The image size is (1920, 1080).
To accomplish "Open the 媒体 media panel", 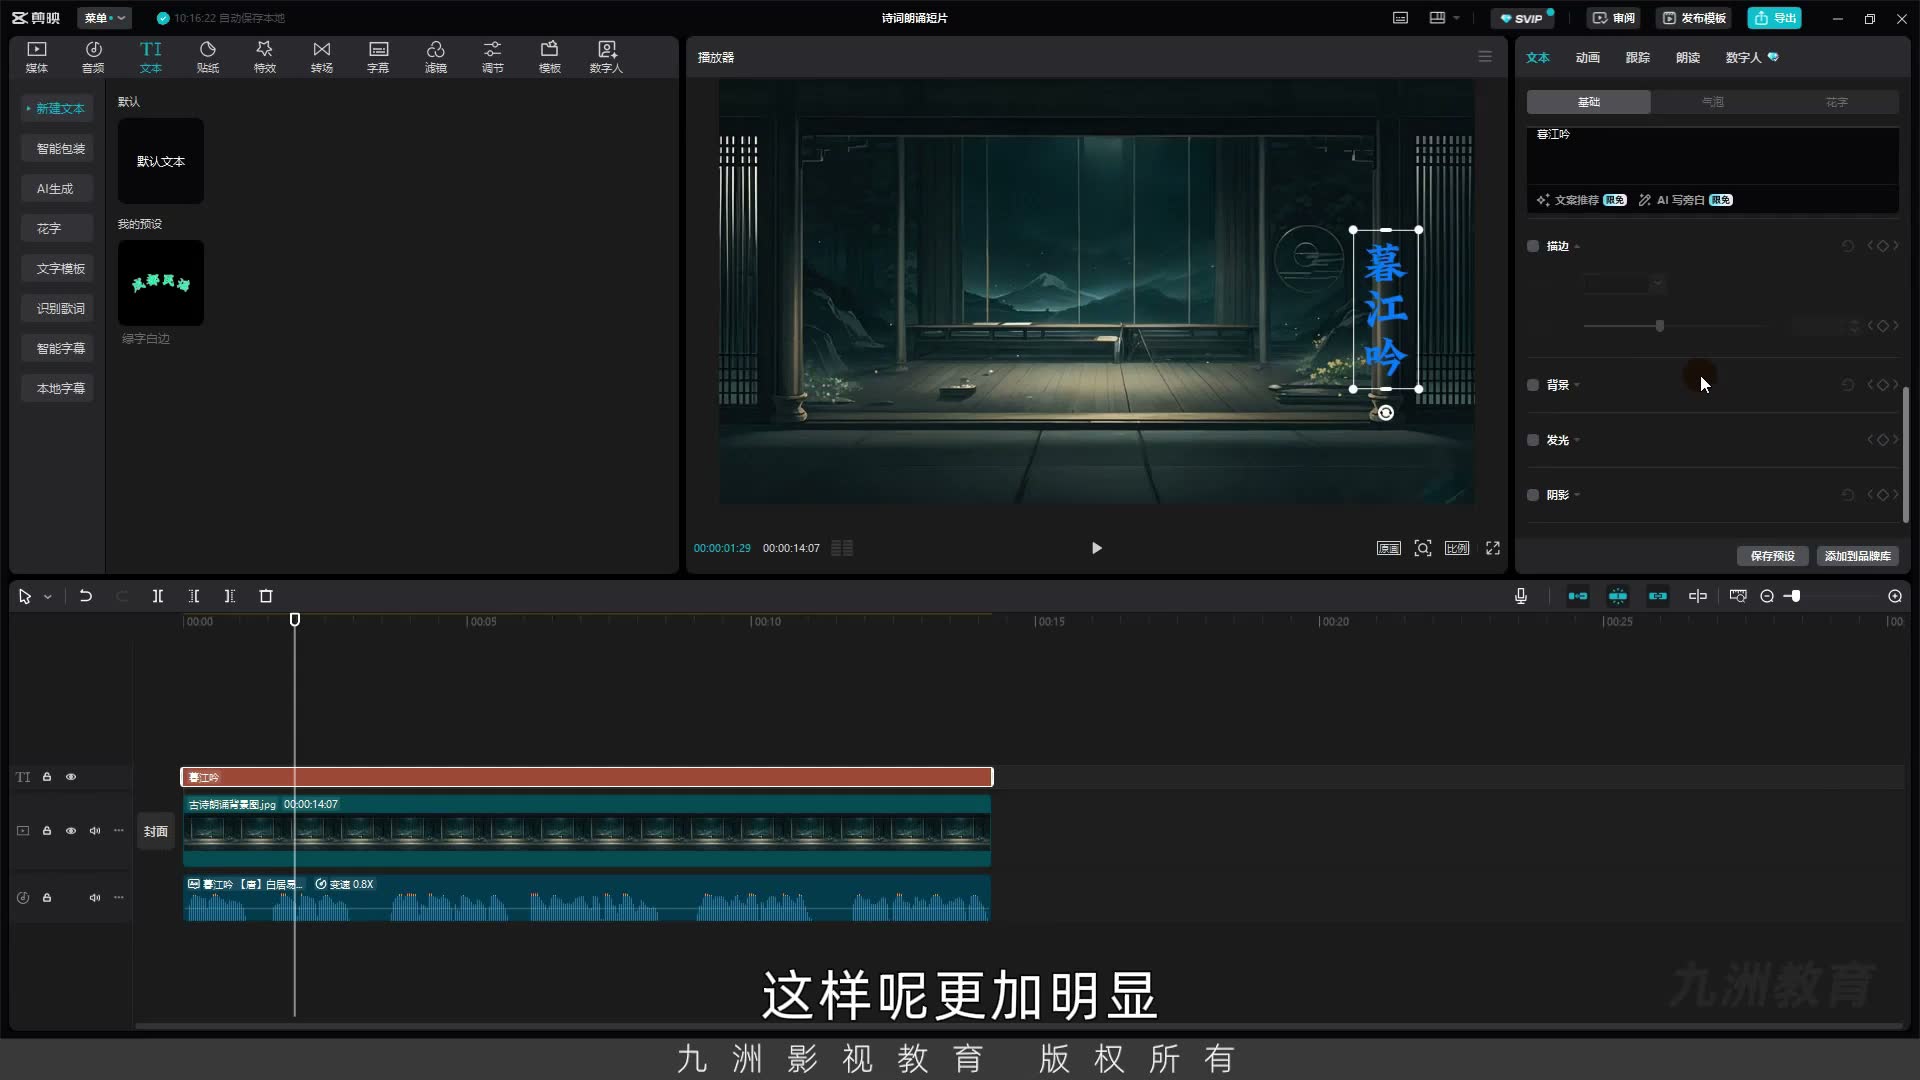I will tap(37, 57).
